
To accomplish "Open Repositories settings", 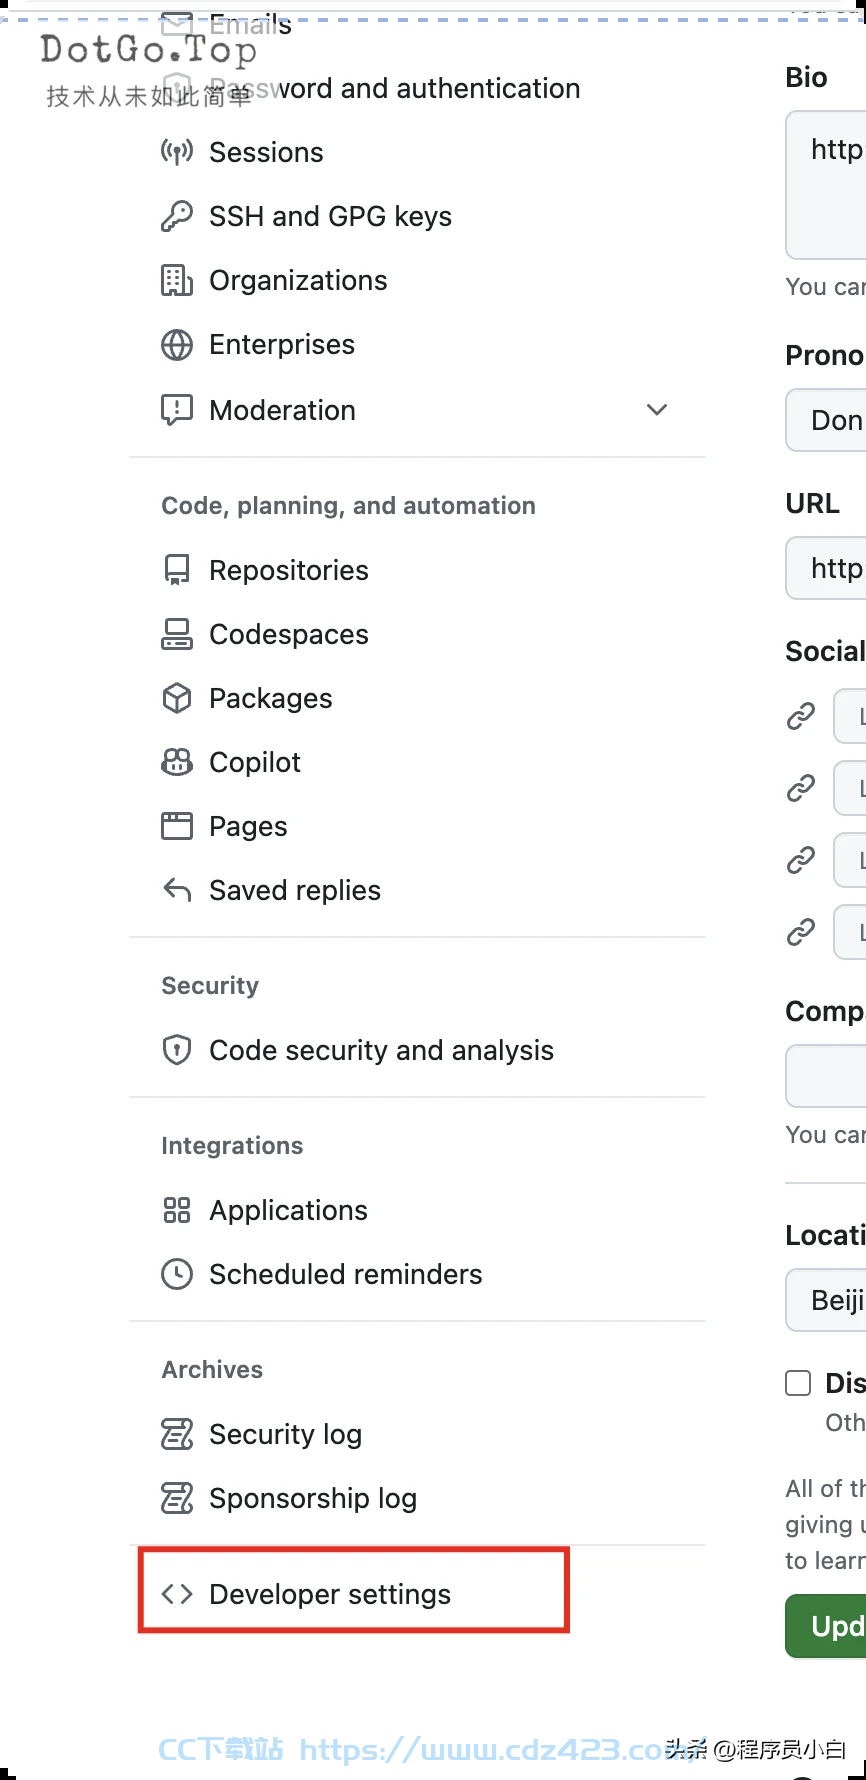I will tap(289, 570).
